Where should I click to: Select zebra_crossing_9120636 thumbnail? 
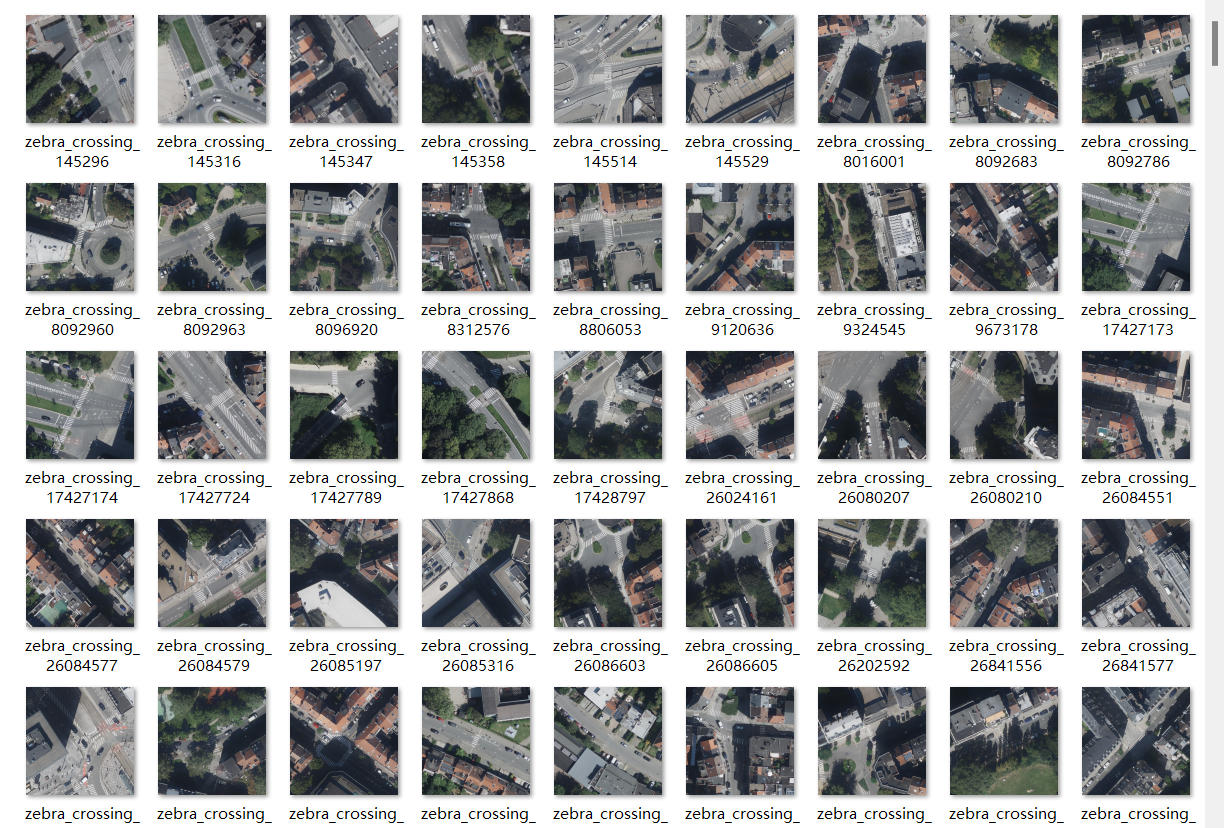tap(740, 237)
